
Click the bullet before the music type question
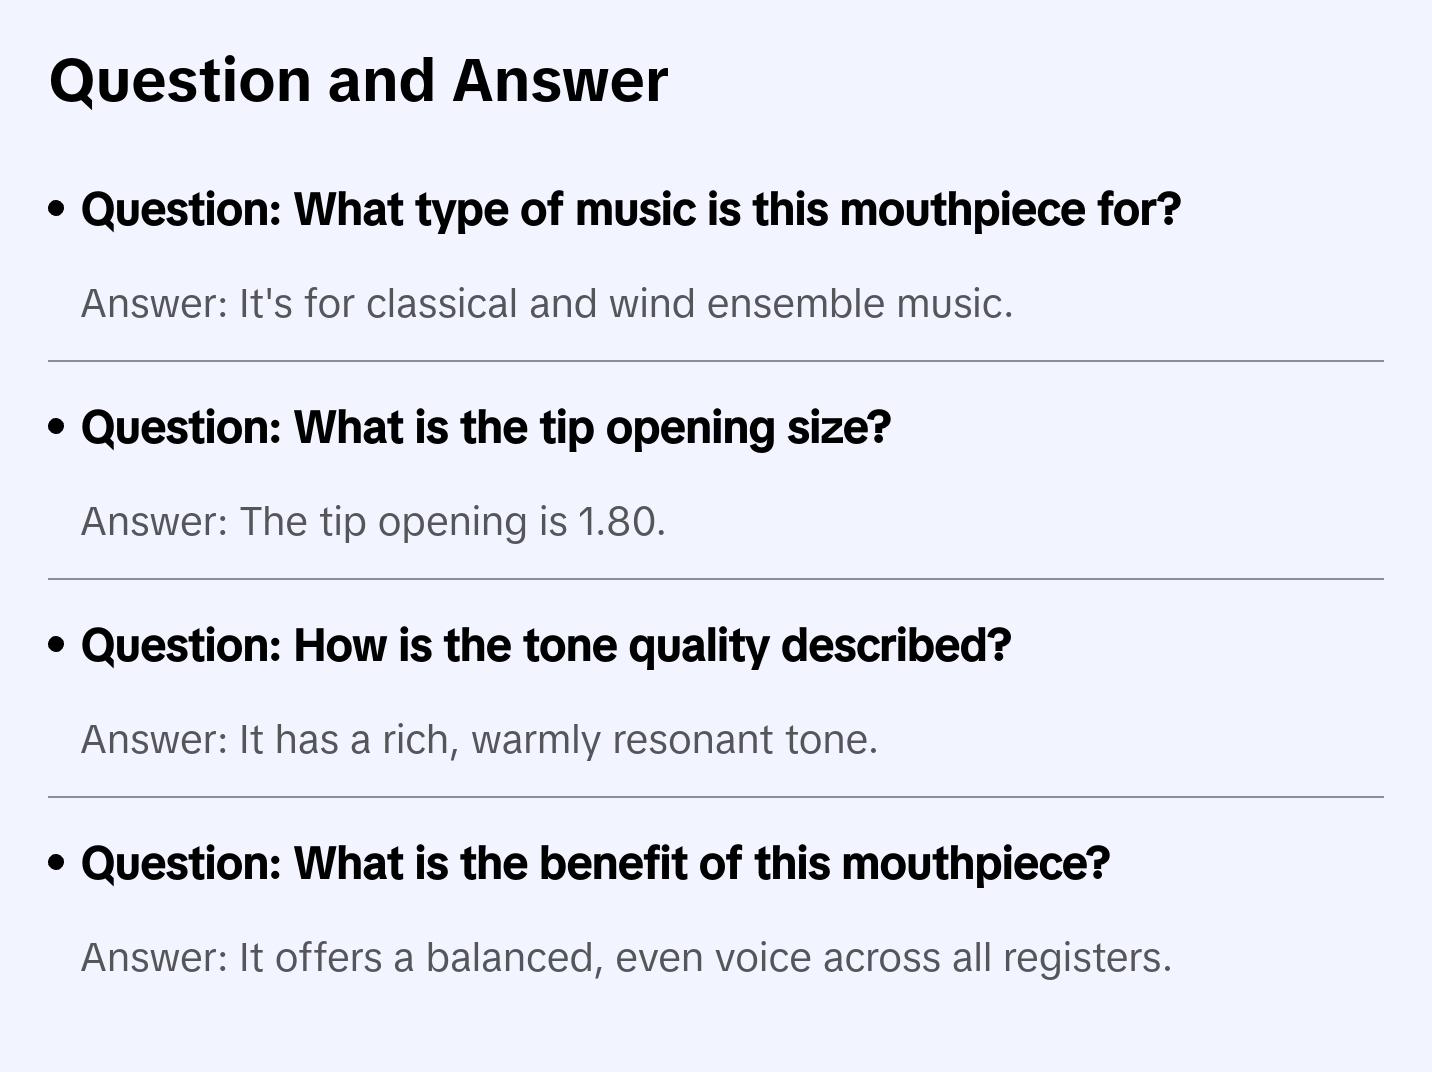[57, 210]
